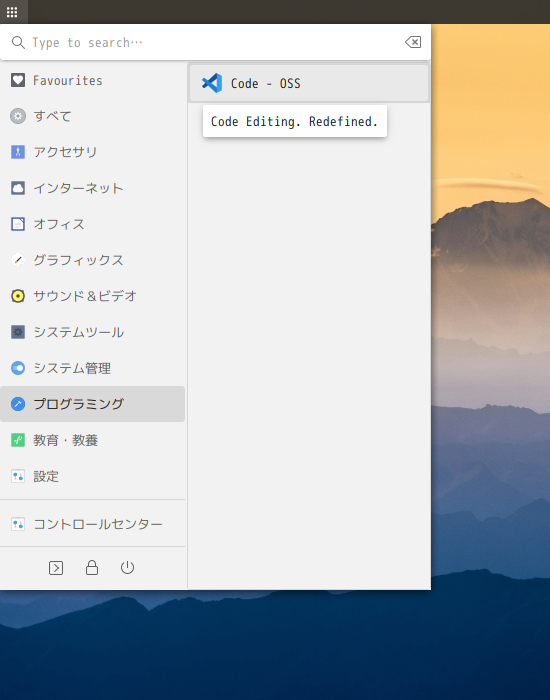Select the 教育・教養 category
Screen dimensions: 550x700
(92, 440)
